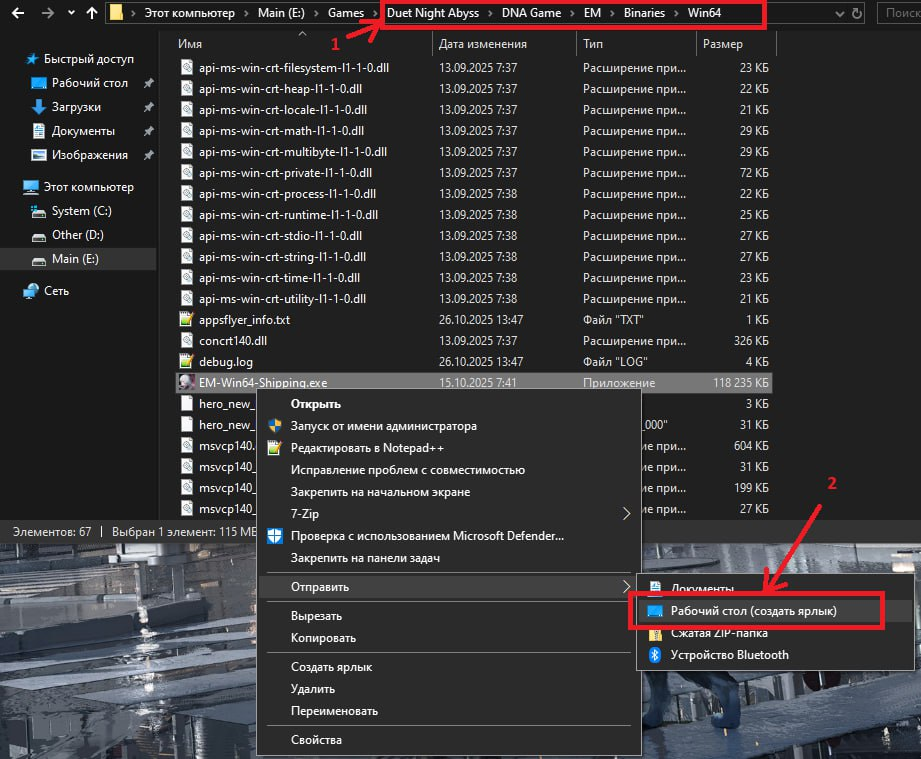This screenshot has height=759, width=921.
Task: Go back with the left arrow button
Action: coord(18,13)
